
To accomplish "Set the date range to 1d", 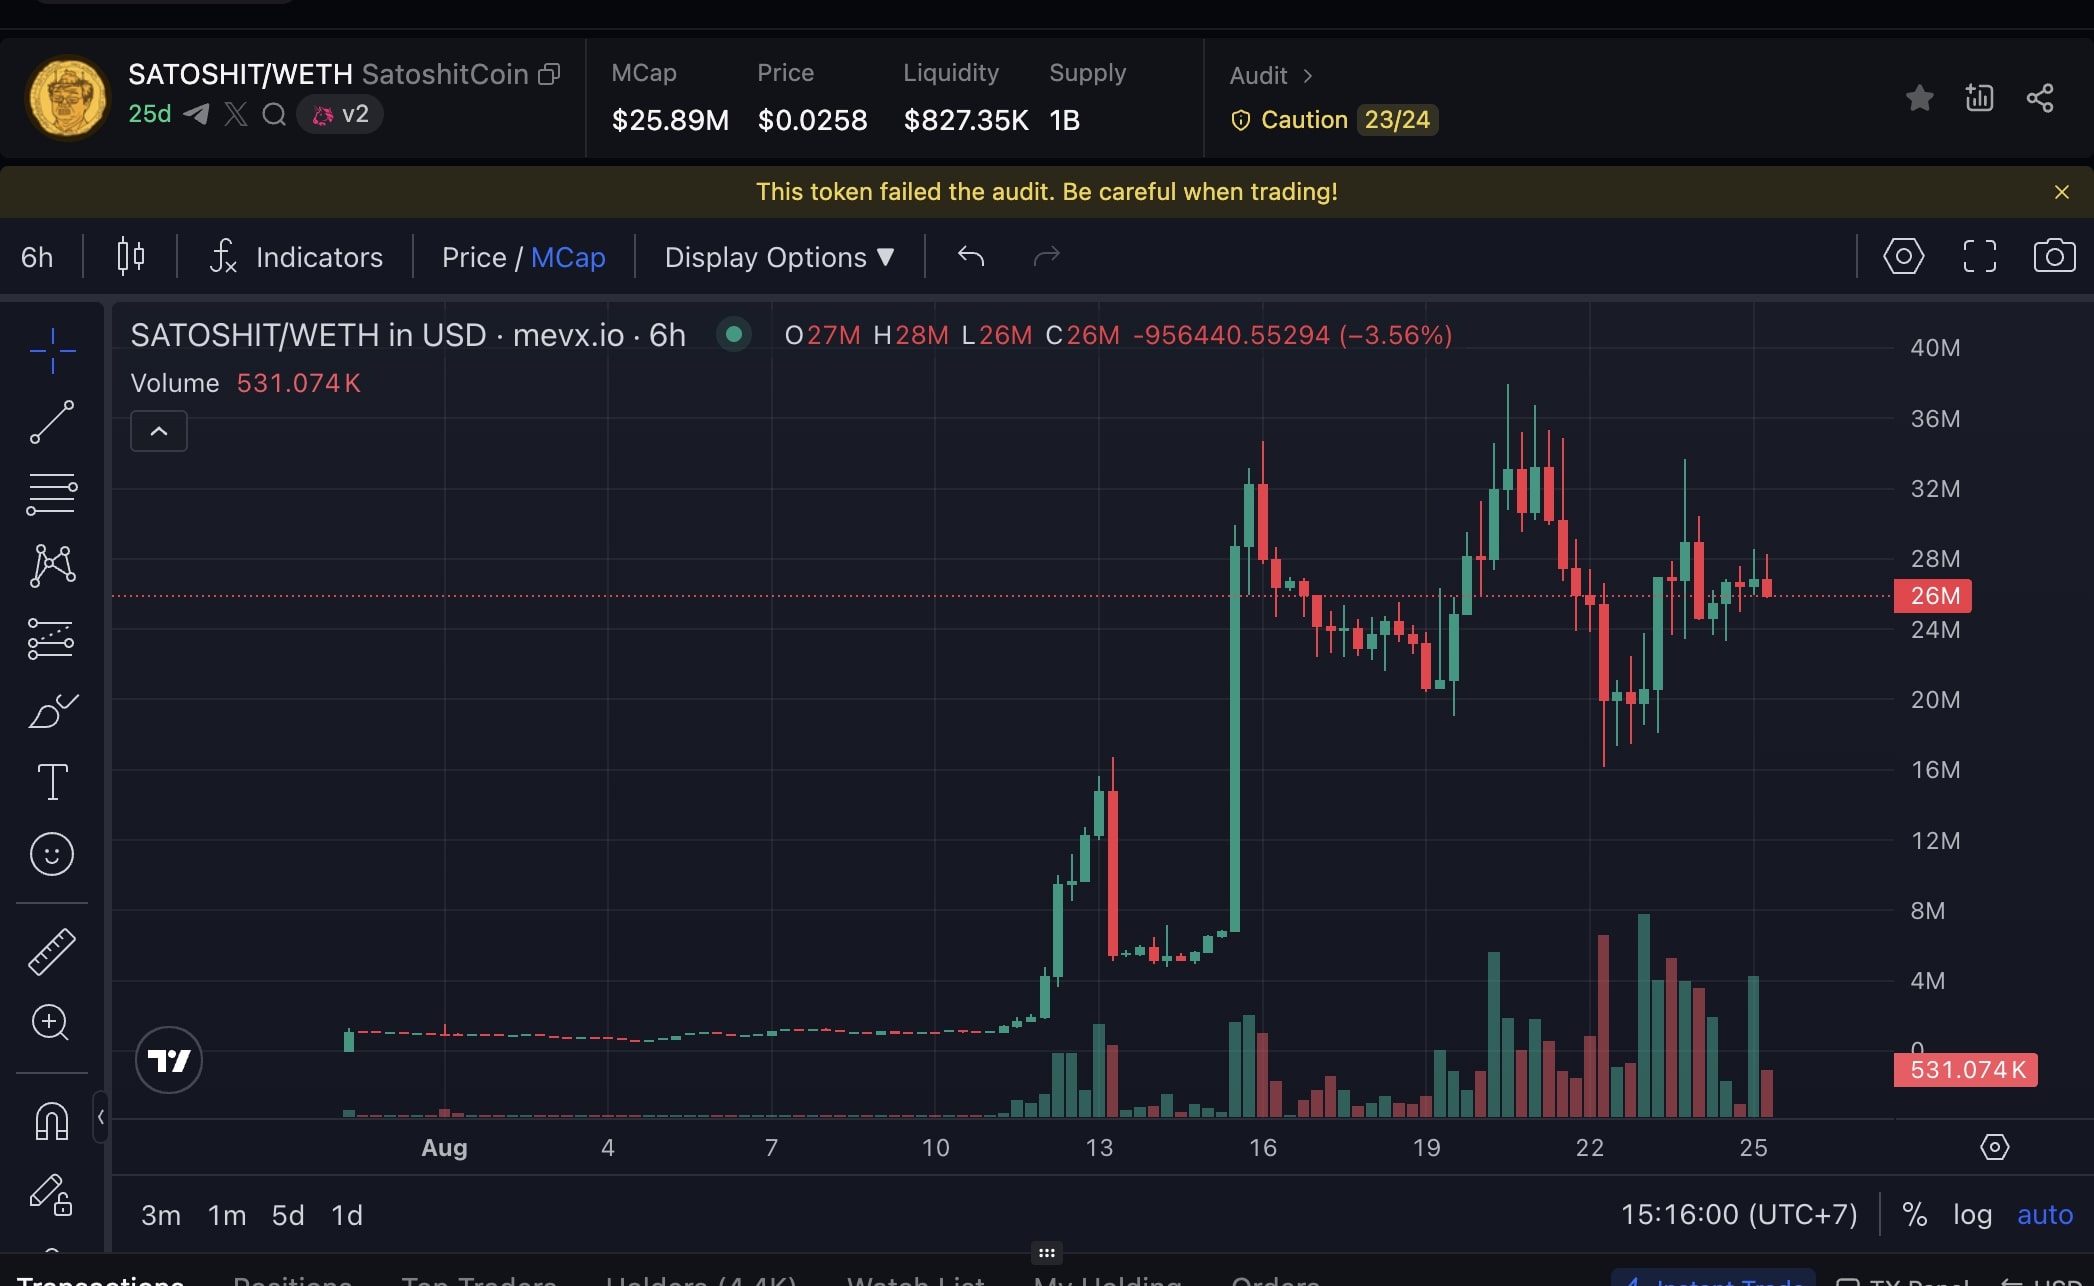I will (x=347, y=1215).
